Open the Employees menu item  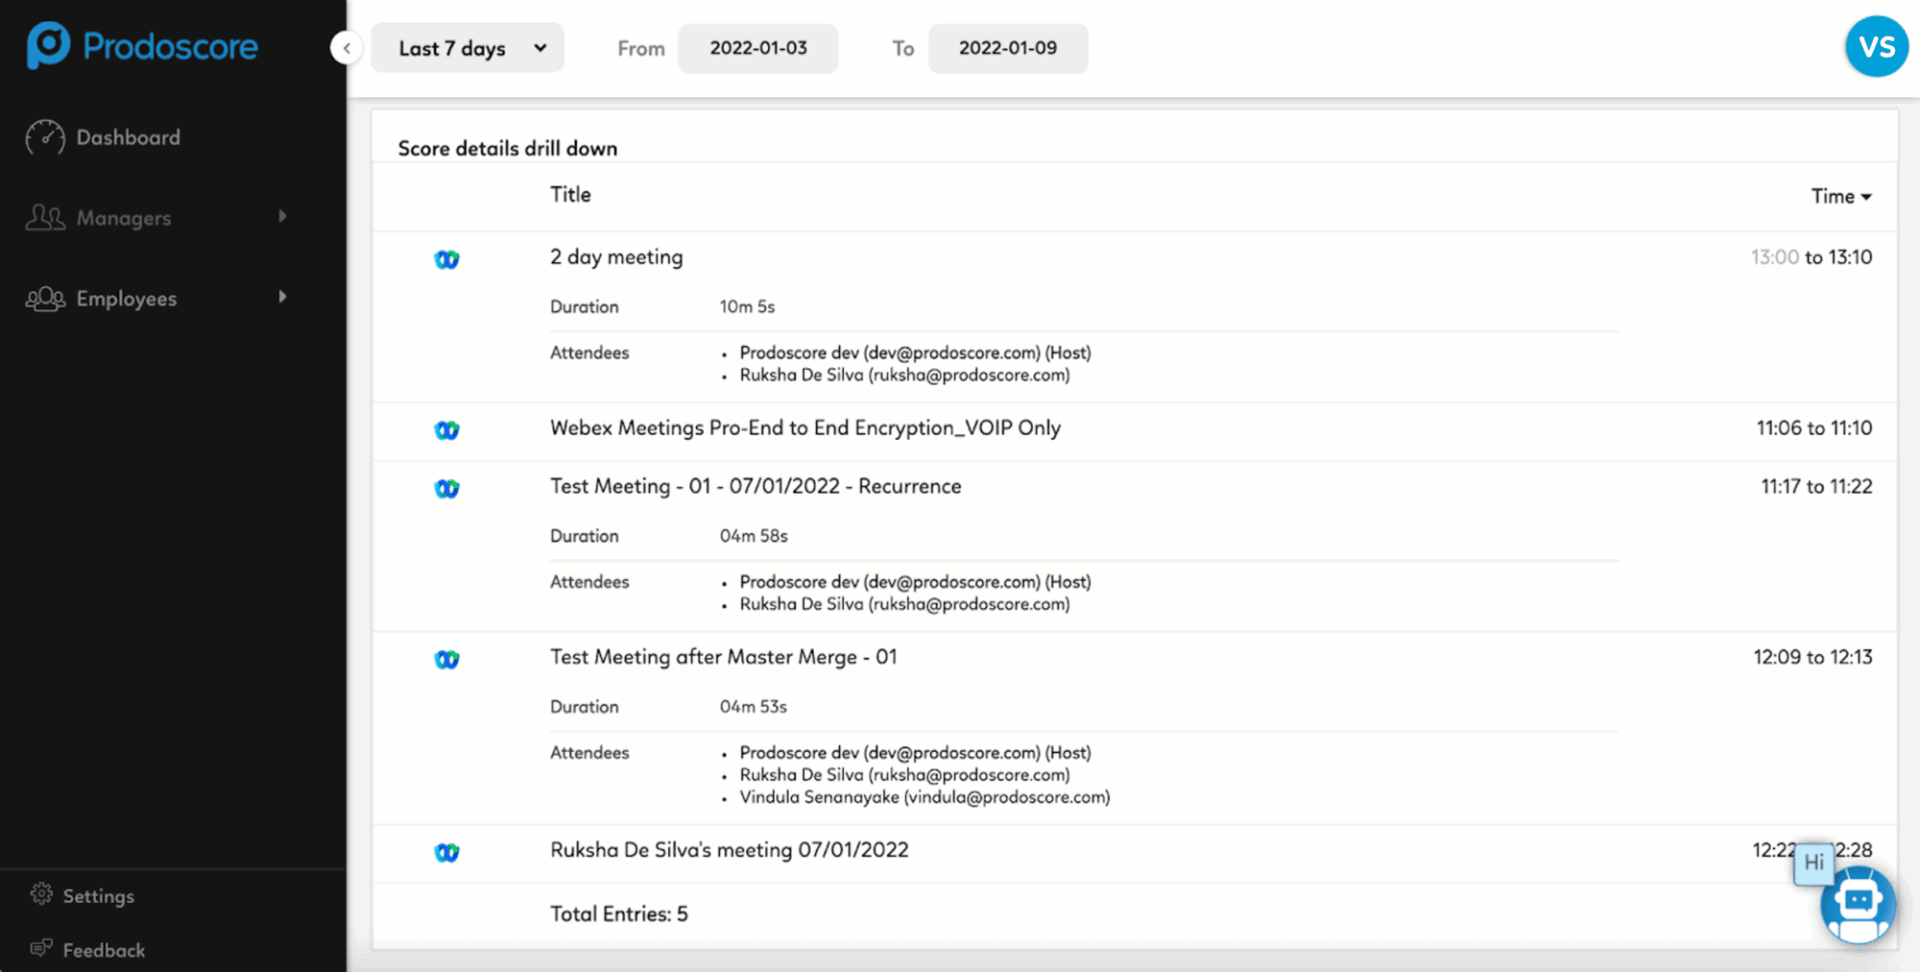pos(126,298)
